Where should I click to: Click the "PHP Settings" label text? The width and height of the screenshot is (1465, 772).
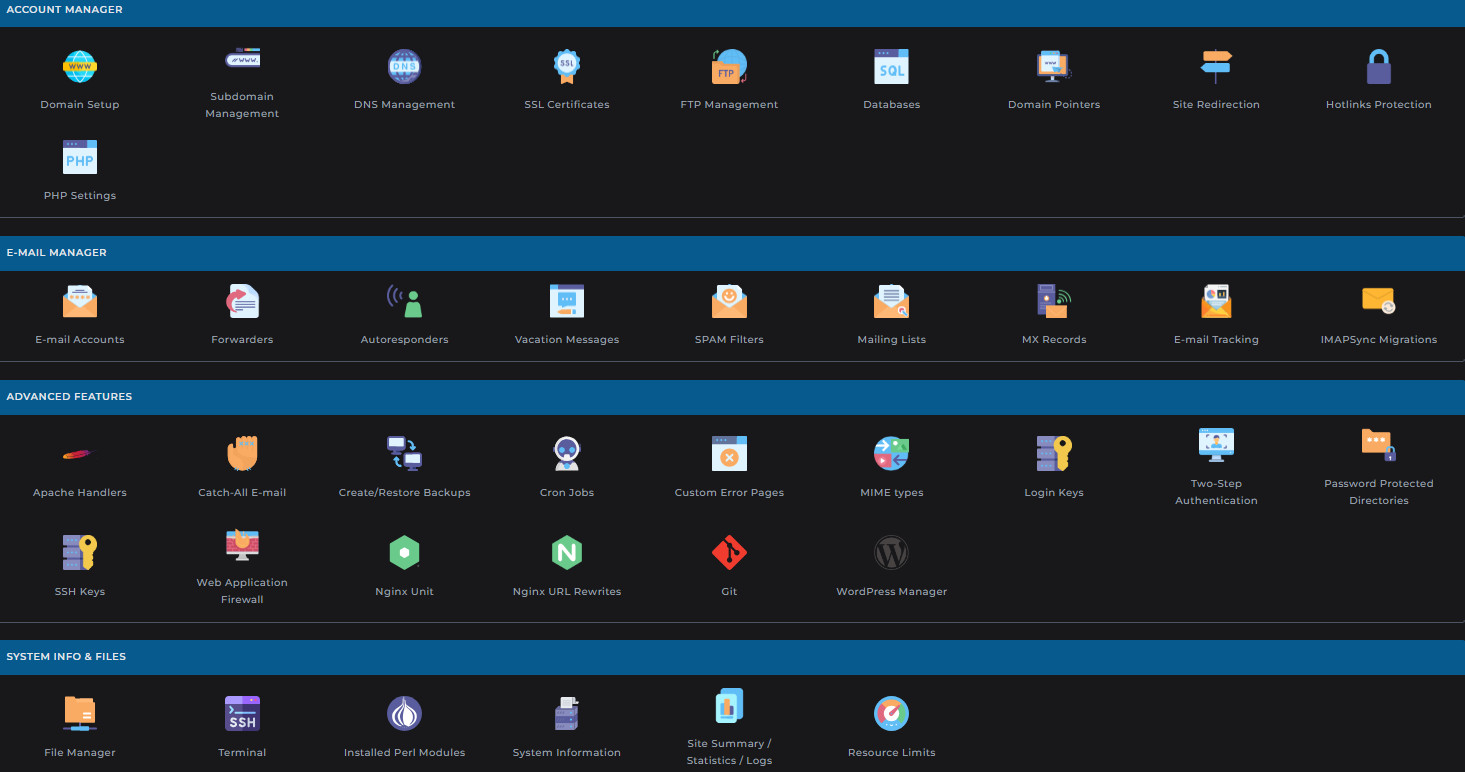click(x=80, y=196)
